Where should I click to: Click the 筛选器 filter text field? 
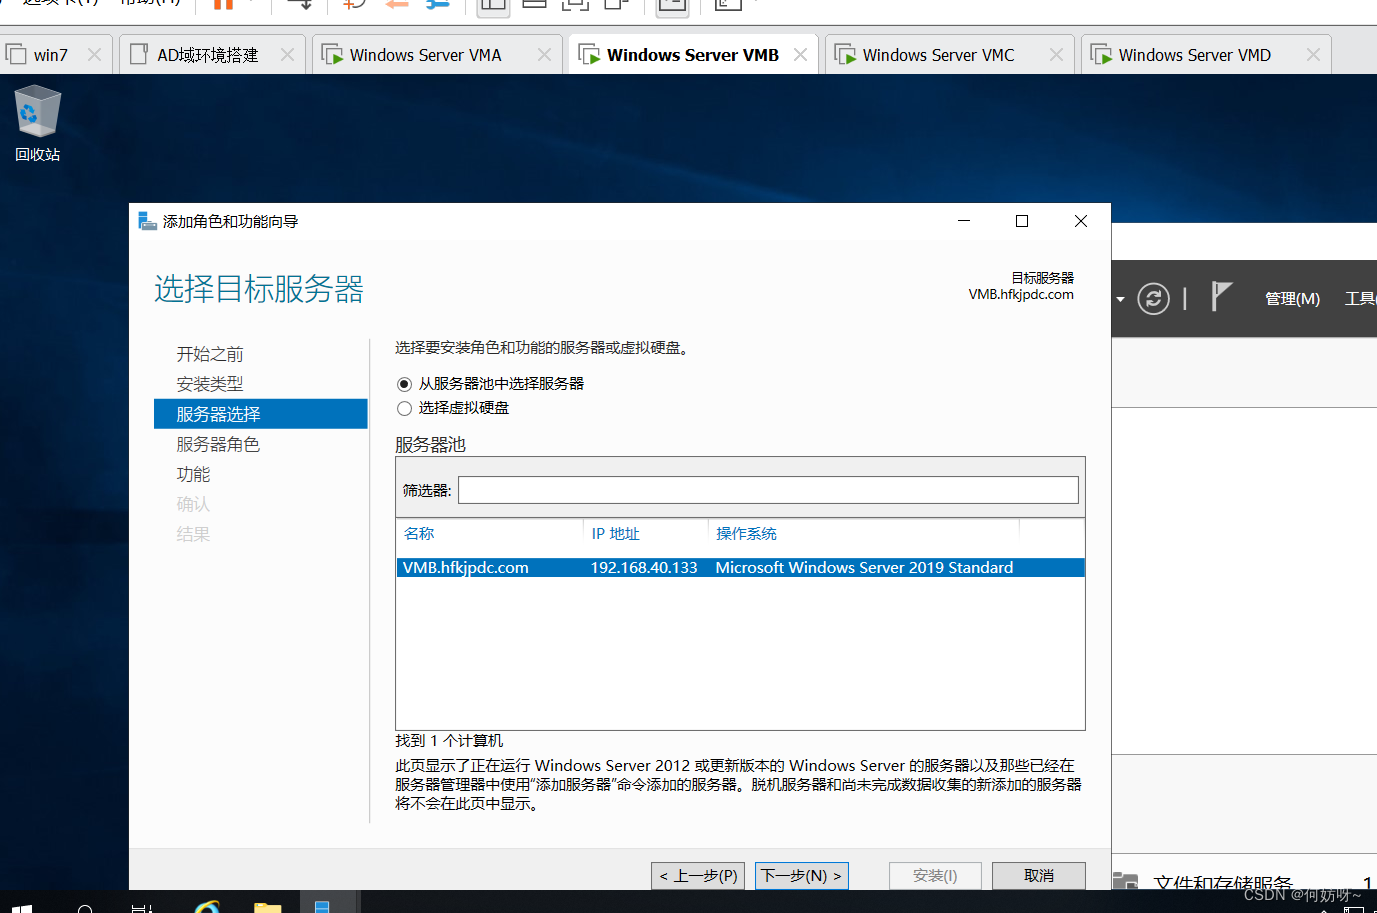point(767,490)
